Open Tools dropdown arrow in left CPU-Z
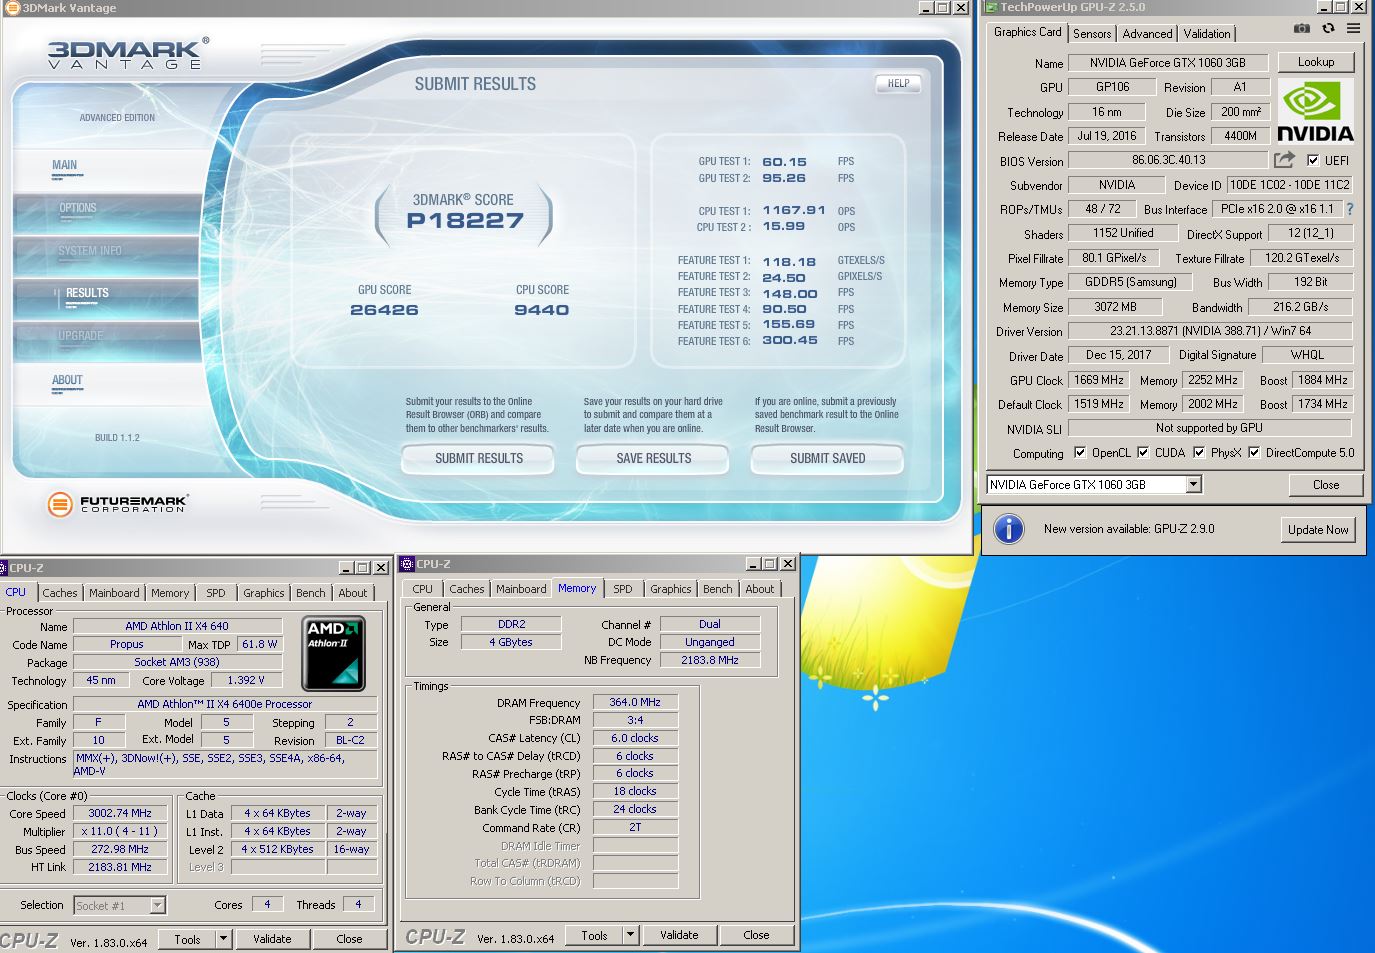 [x=223, y=939]
